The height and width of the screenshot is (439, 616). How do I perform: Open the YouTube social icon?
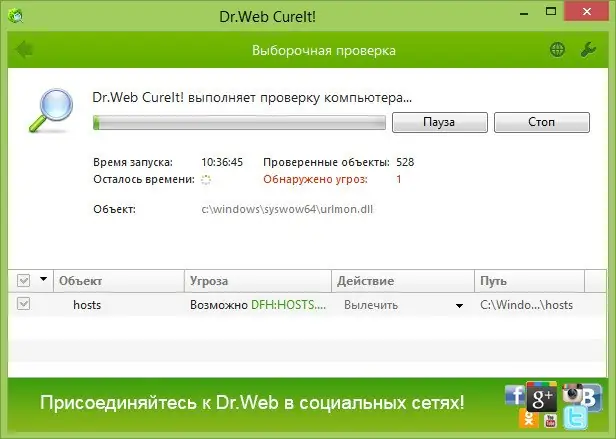coord(550,421)
